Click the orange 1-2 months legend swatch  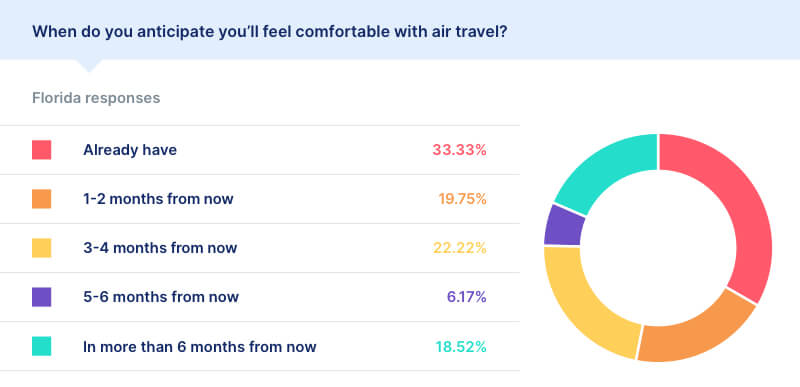(x=41, y=199)
